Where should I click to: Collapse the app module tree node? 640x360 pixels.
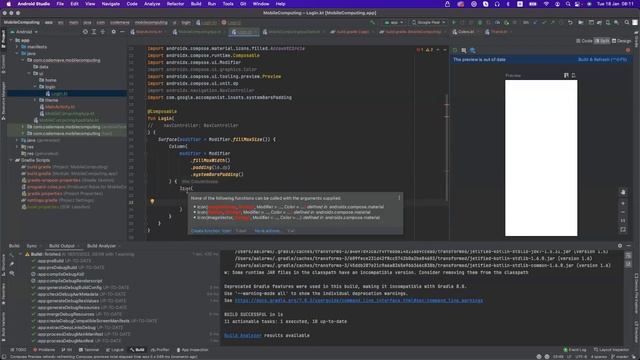(x=11, y=40)
